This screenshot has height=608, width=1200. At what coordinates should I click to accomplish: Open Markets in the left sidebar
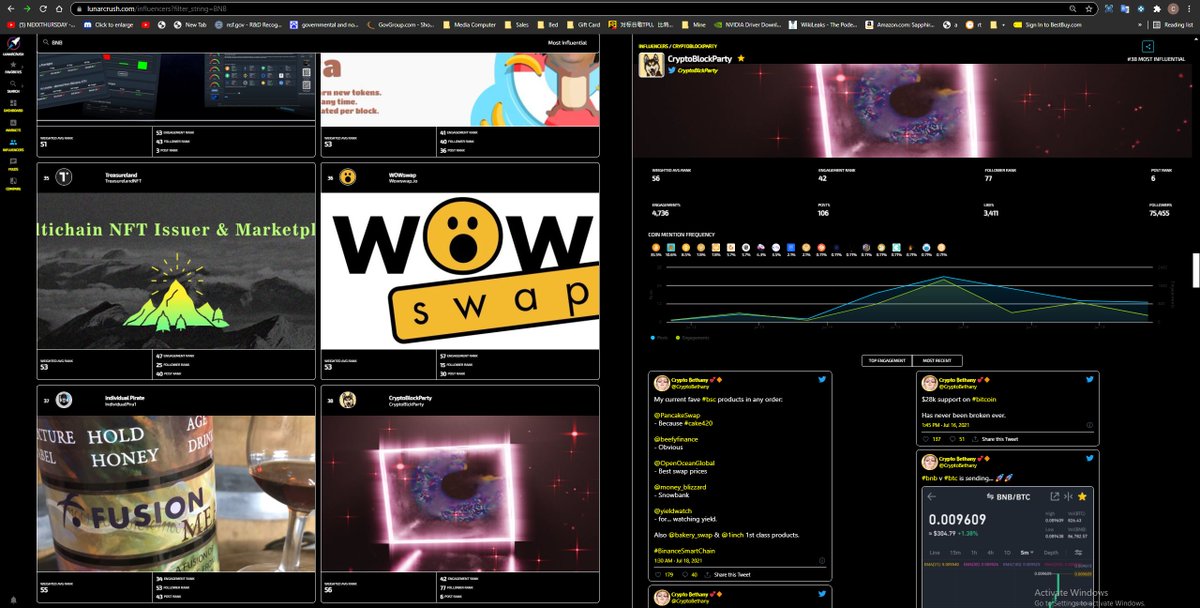[x=13, y=125]
